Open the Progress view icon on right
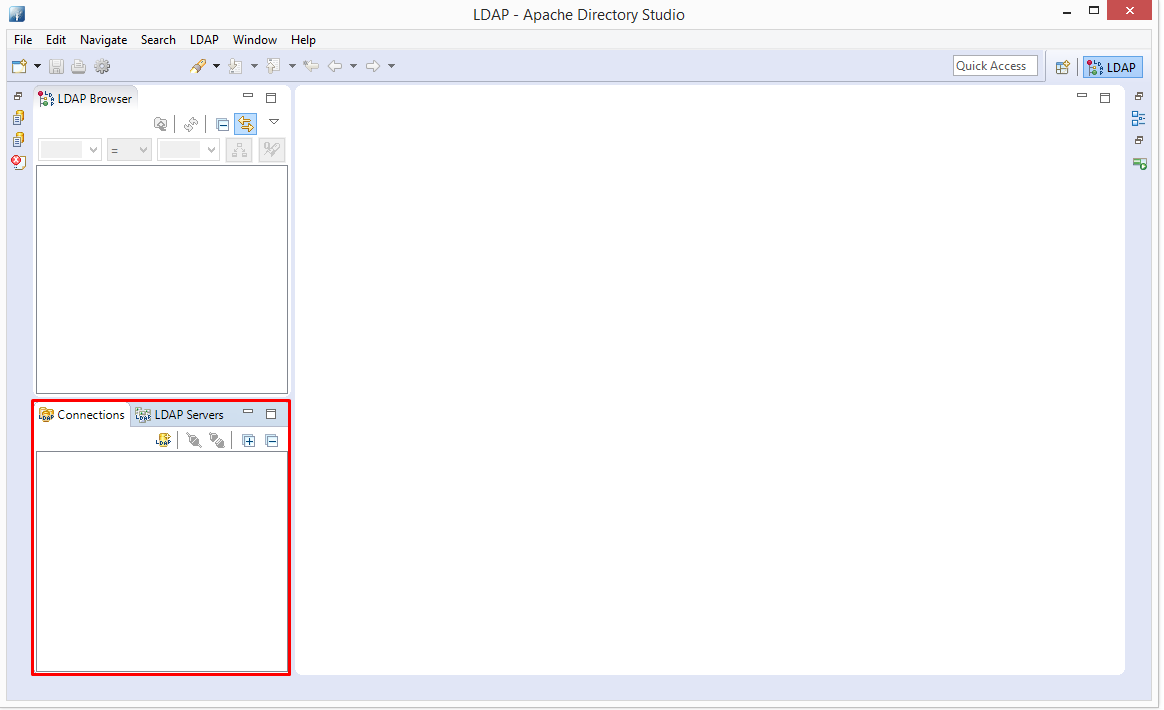This screenshot has height=710, width=1164. click(1138, 163)
